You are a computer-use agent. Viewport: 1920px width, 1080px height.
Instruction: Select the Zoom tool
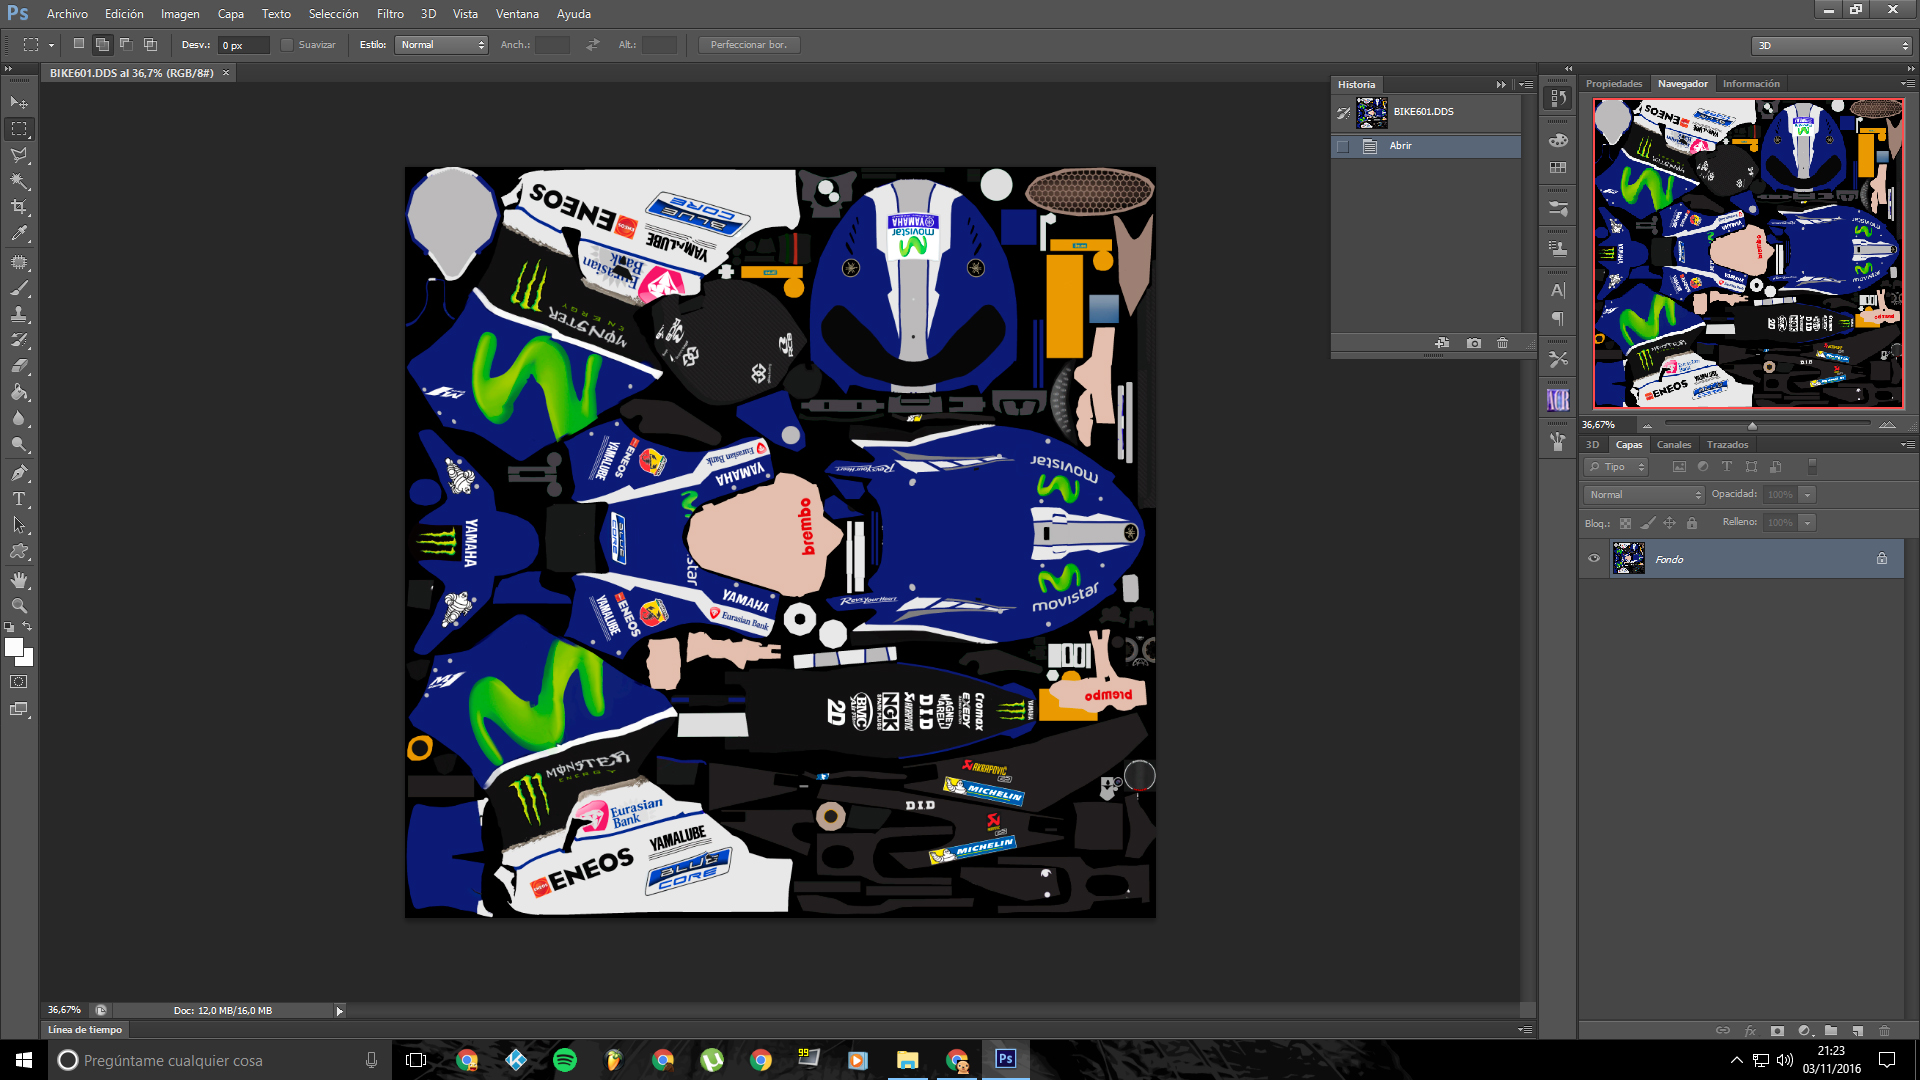pos(19,606)
